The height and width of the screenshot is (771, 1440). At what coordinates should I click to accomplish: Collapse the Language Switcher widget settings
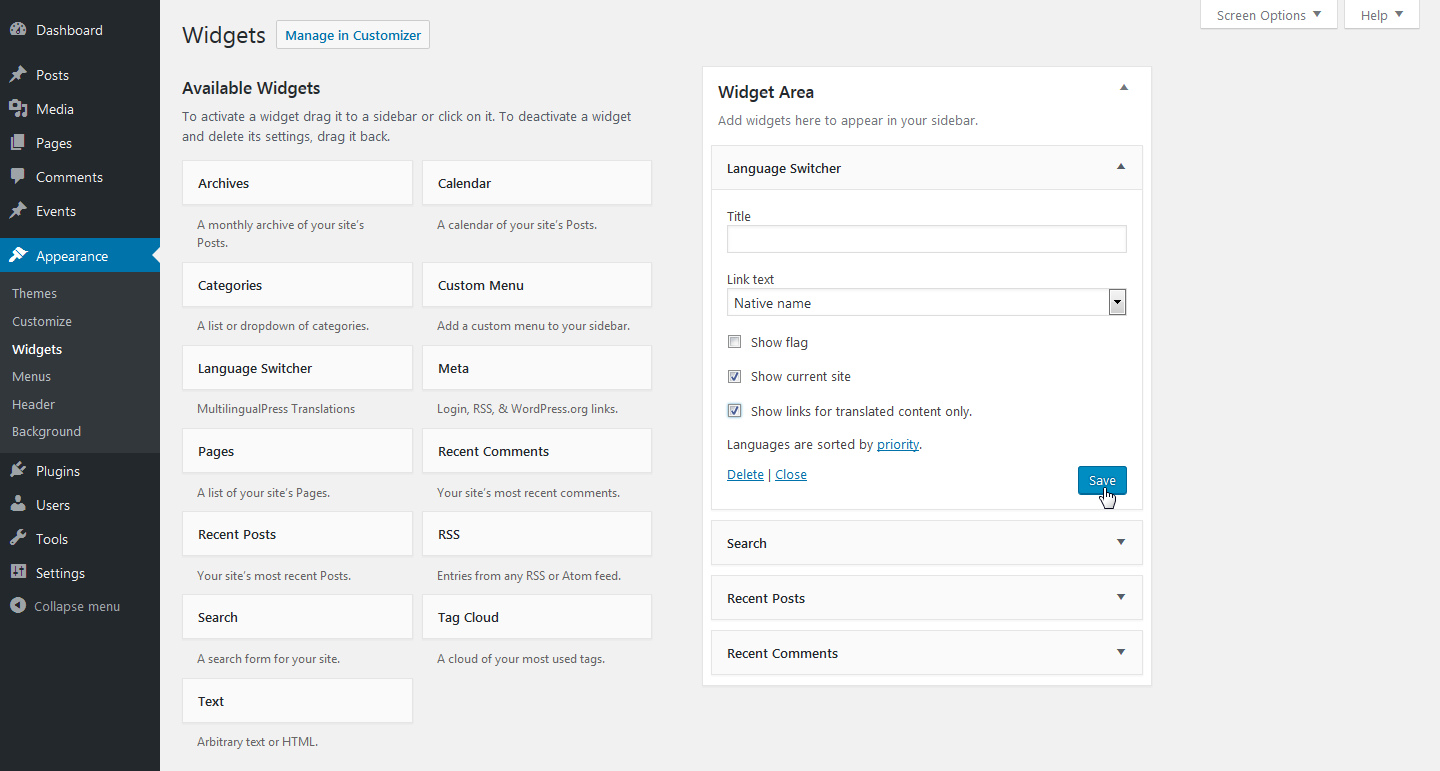1120,167
